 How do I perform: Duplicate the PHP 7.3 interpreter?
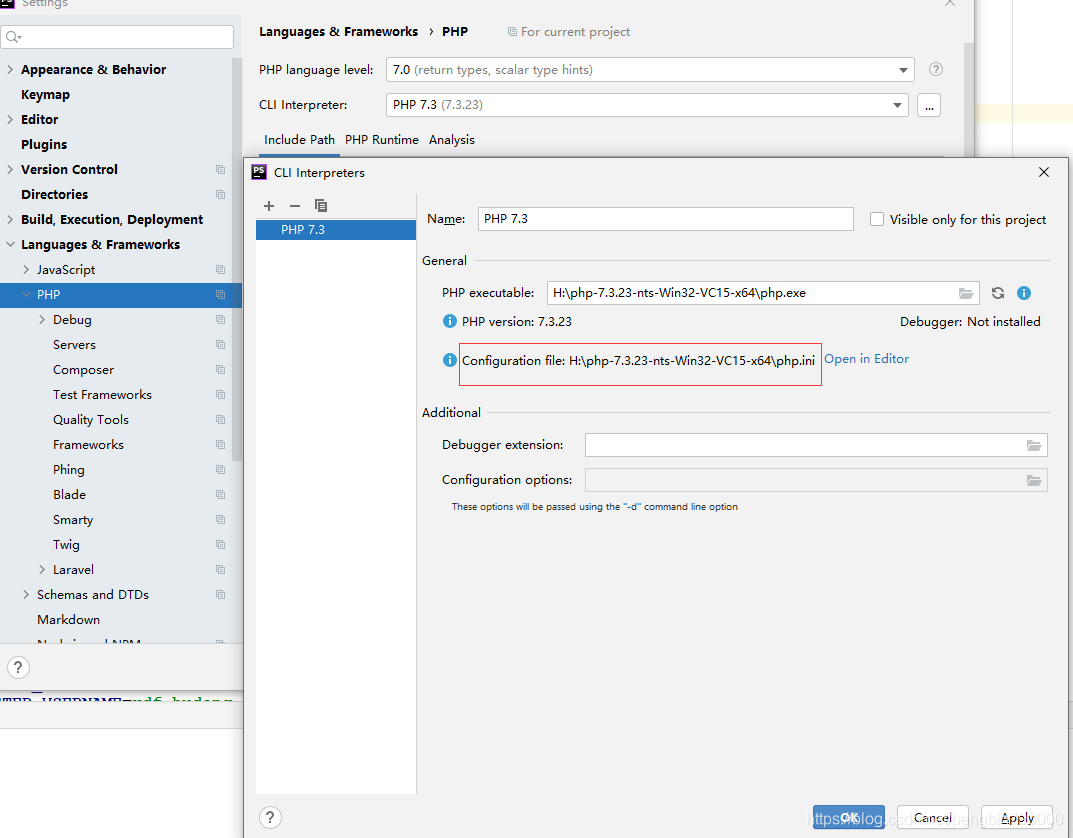320,206
